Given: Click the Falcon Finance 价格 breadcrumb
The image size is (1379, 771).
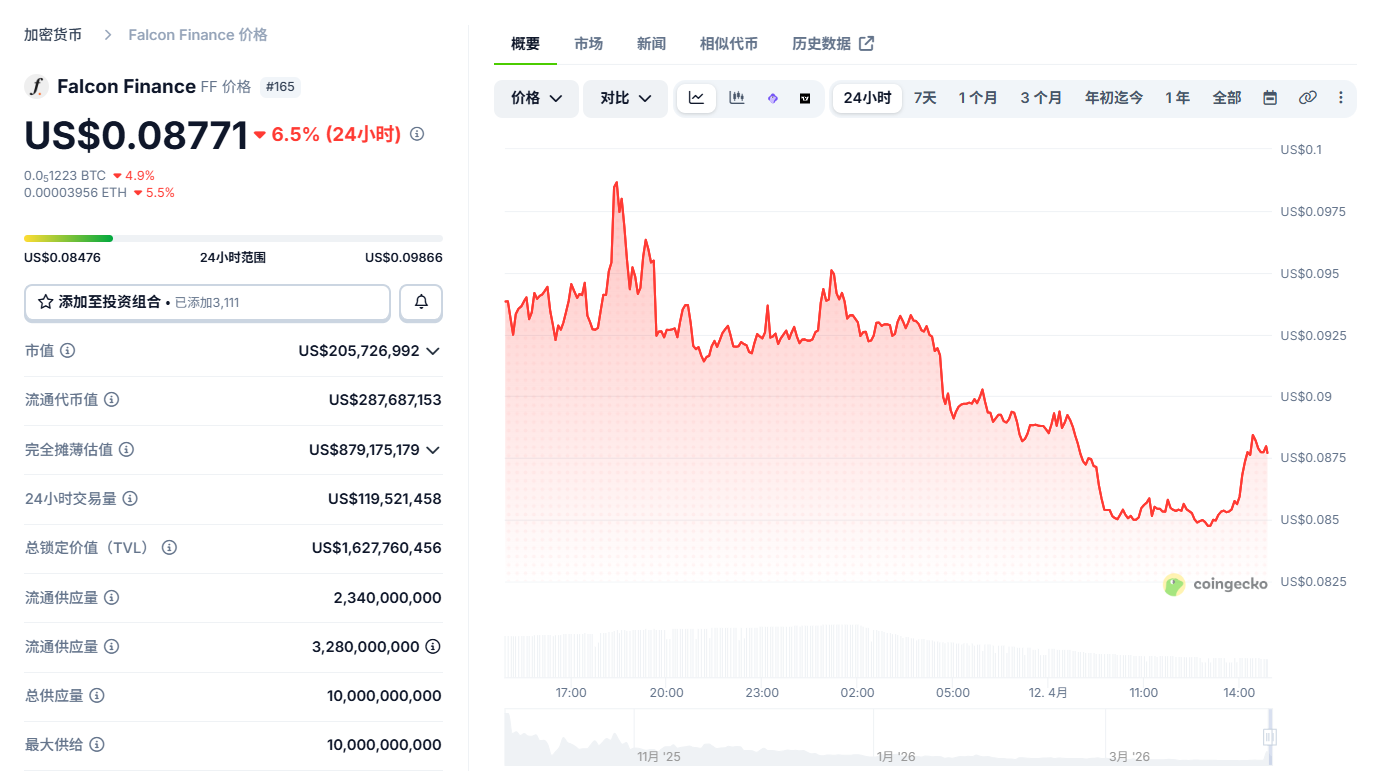Looking at the screenshot, I should point(198,35).
